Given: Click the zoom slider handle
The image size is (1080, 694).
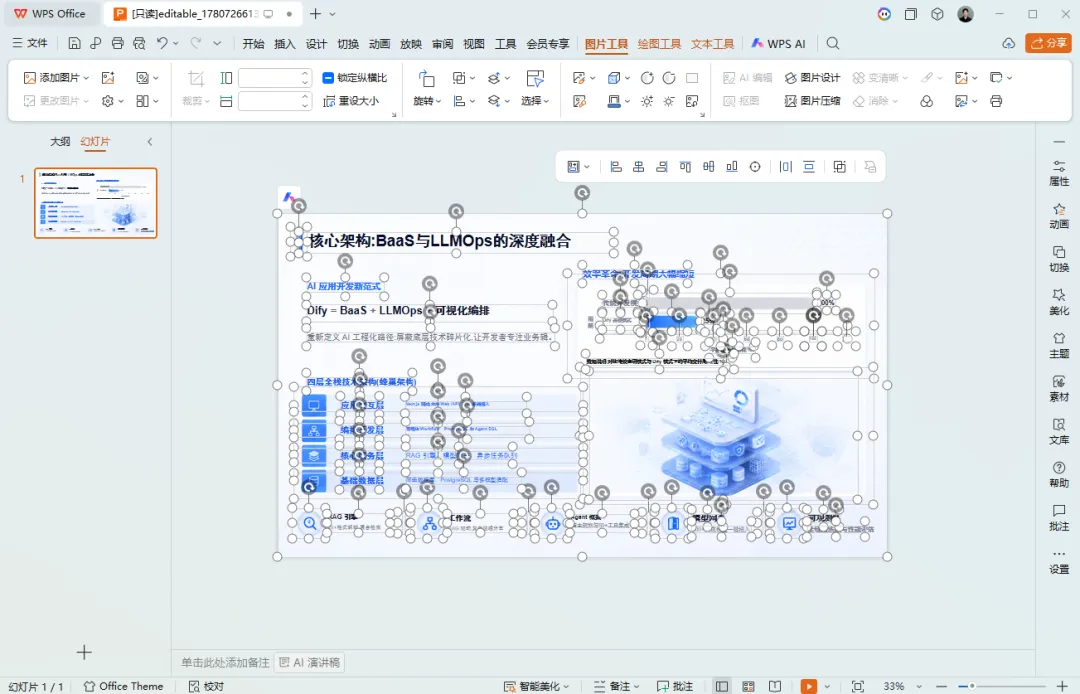Looking at the screenshot, I should 972,686.
